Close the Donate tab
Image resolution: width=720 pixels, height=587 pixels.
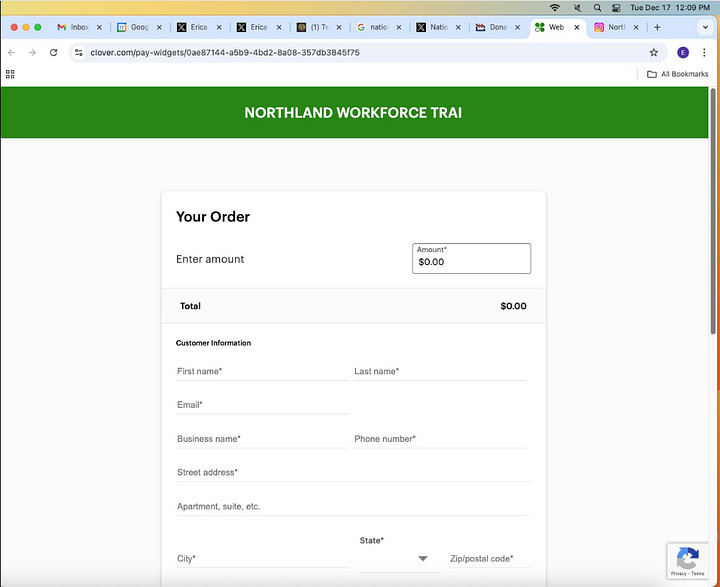pos(518,28)
